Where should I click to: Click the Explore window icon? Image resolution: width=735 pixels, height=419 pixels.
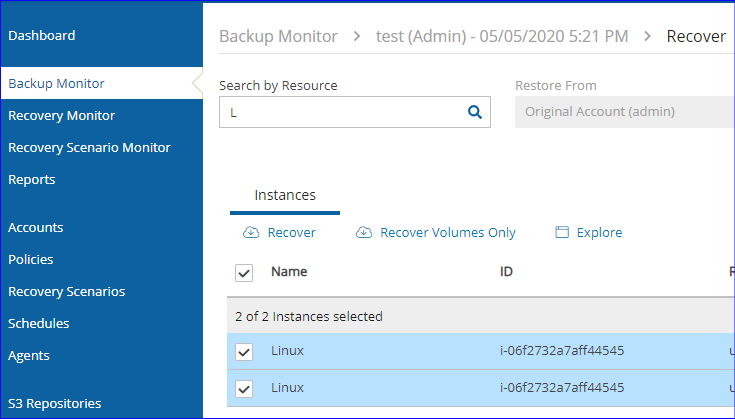[562, 233]
